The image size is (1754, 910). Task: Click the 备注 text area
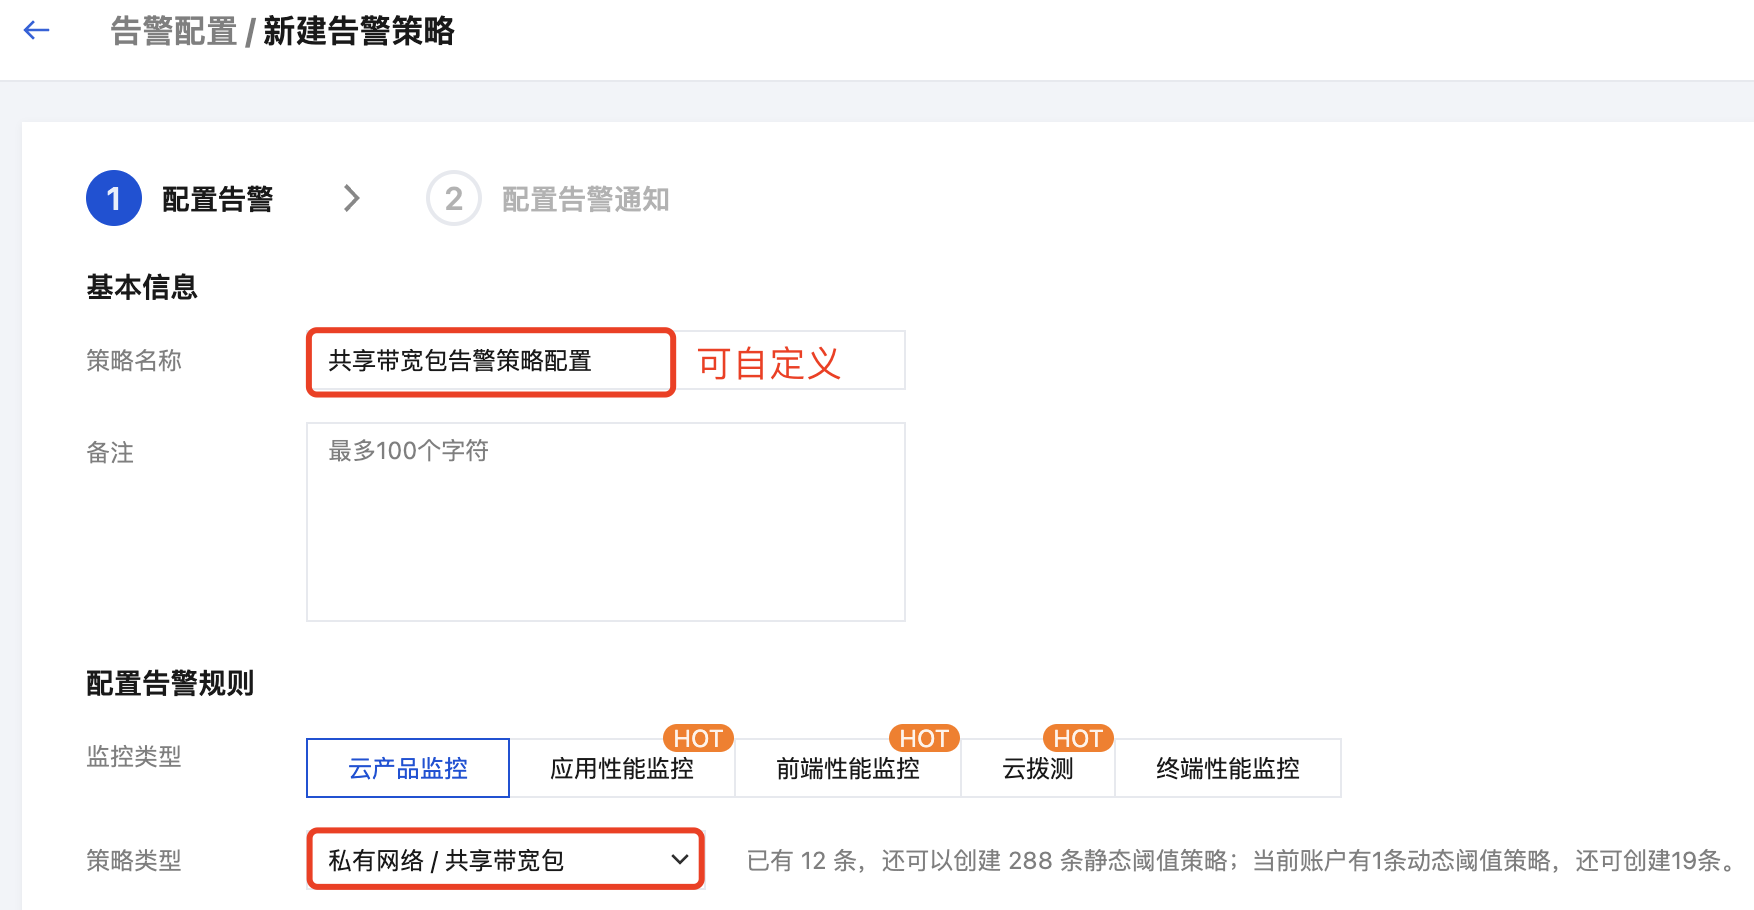(606, 521)
